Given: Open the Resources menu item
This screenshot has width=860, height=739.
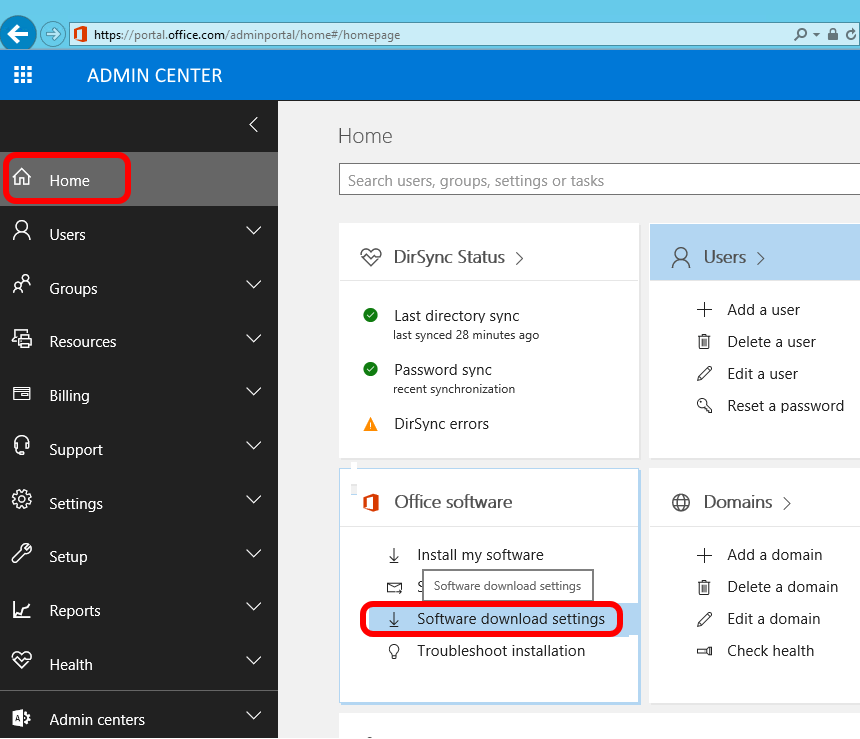Looking at the screenshot, I should pyautogui.click(x=83, y=342).
